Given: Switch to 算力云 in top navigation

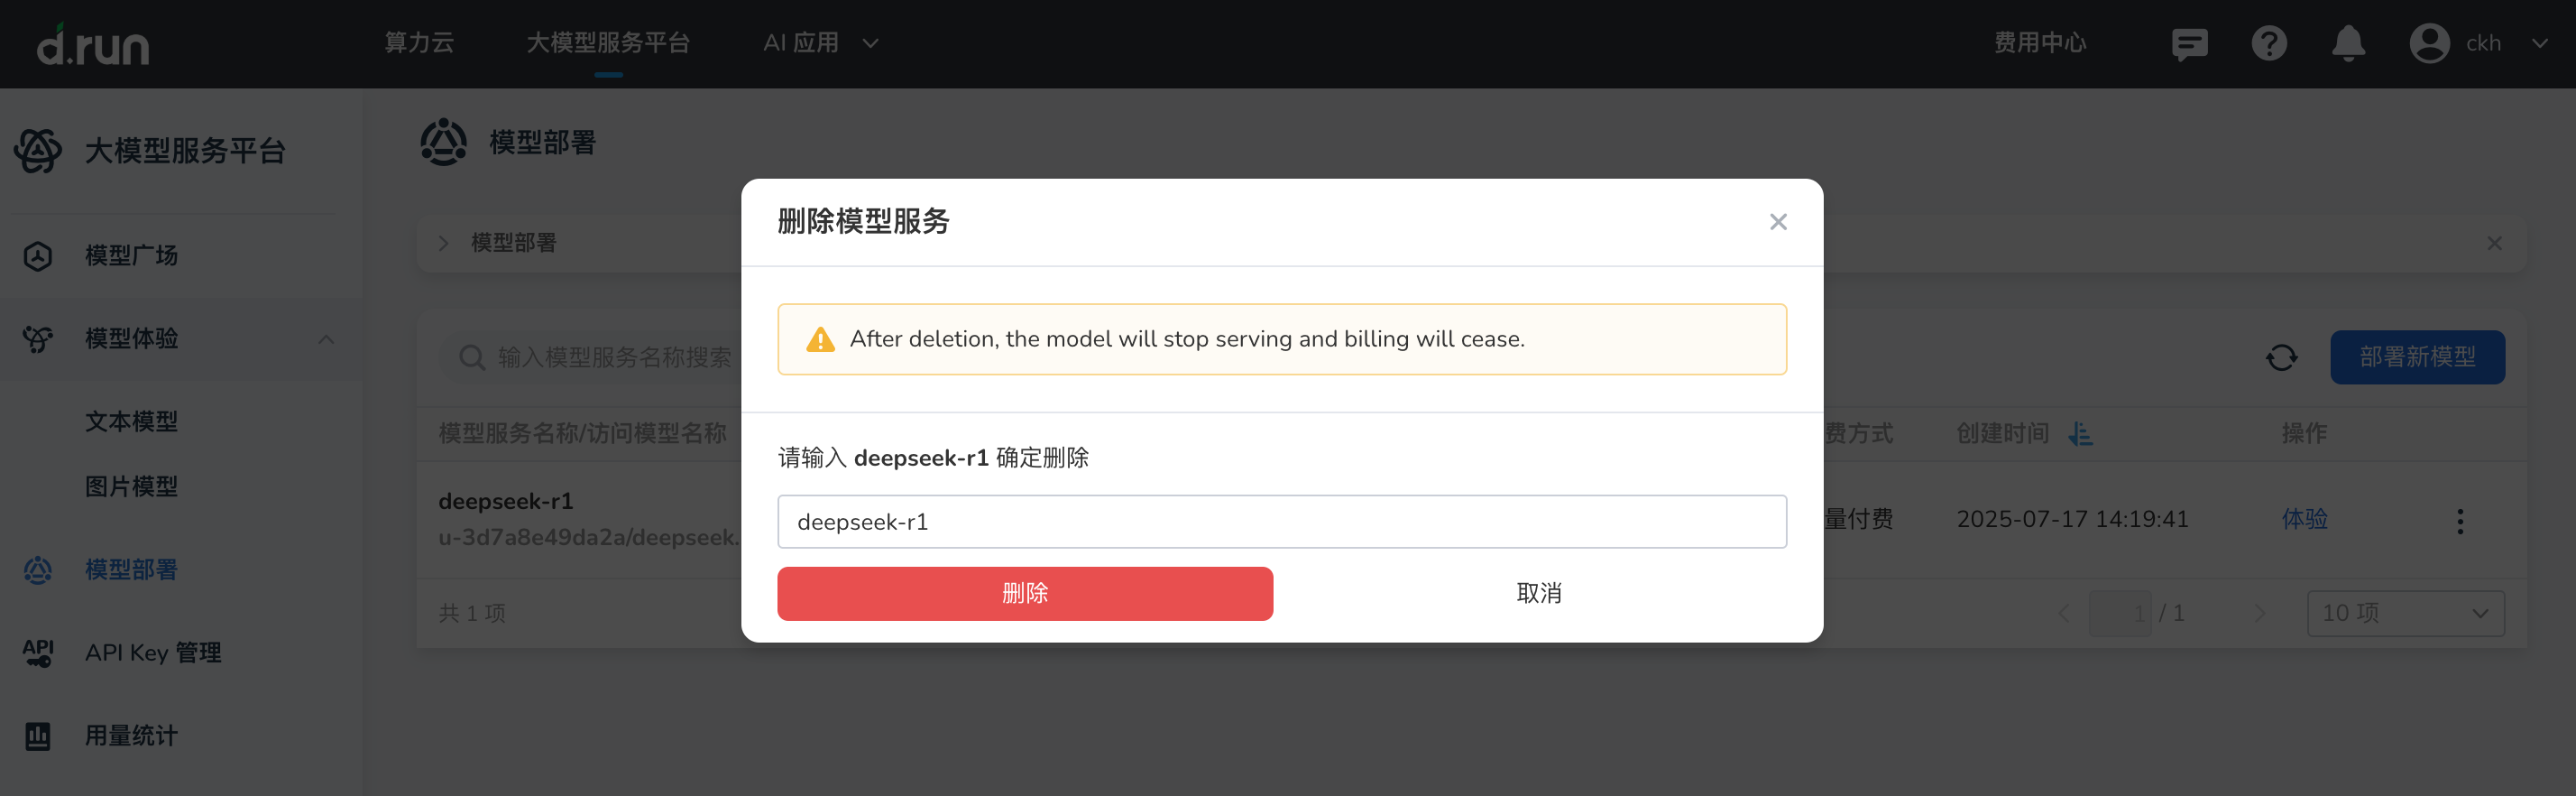Looking at the screenshot, I should (x=419, y=43).
